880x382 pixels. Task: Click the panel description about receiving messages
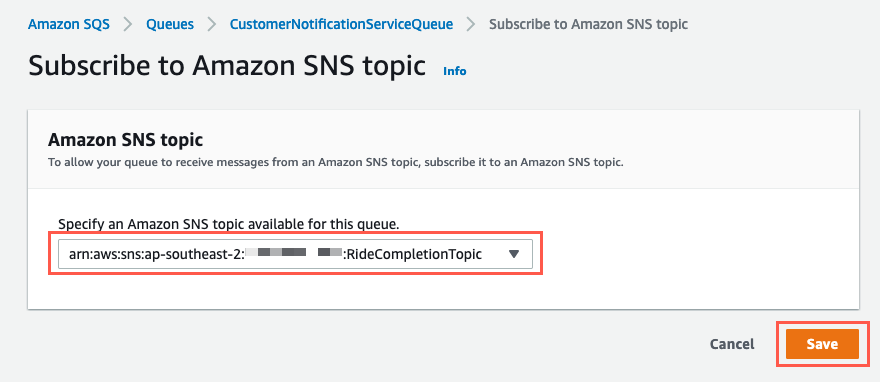pyautogui.click(x=336, y=163)
